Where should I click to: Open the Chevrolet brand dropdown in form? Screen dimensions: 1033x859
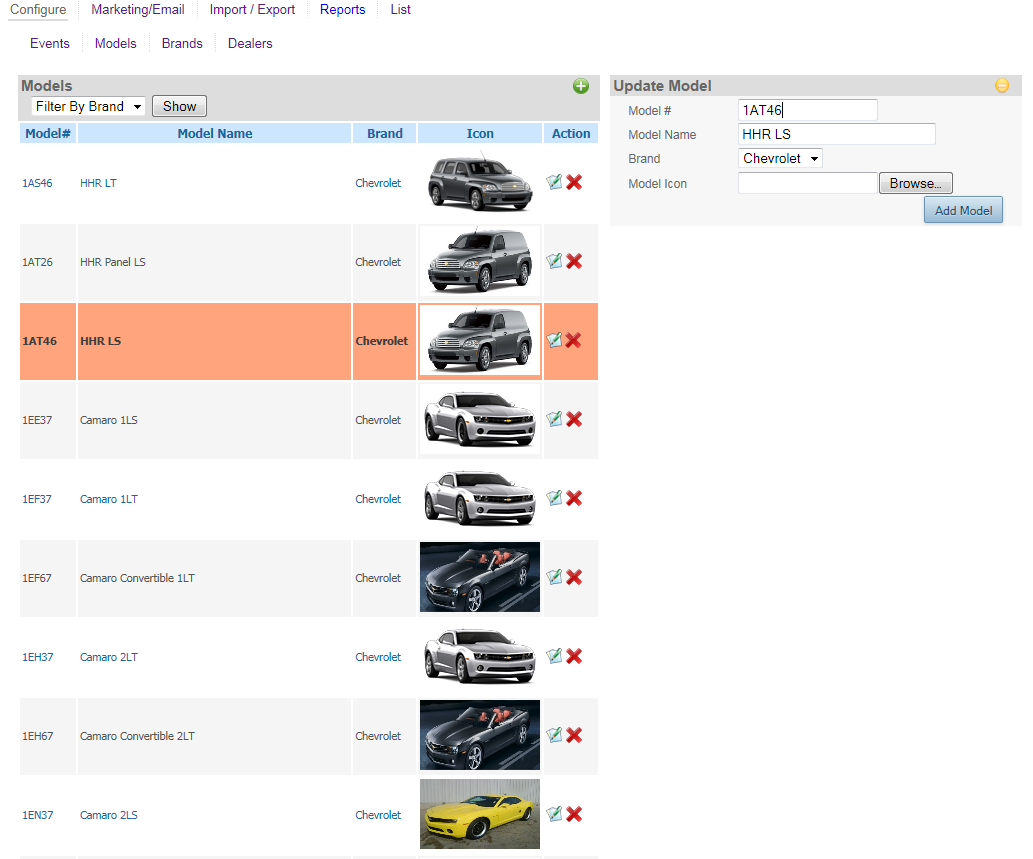pos(780,159)
